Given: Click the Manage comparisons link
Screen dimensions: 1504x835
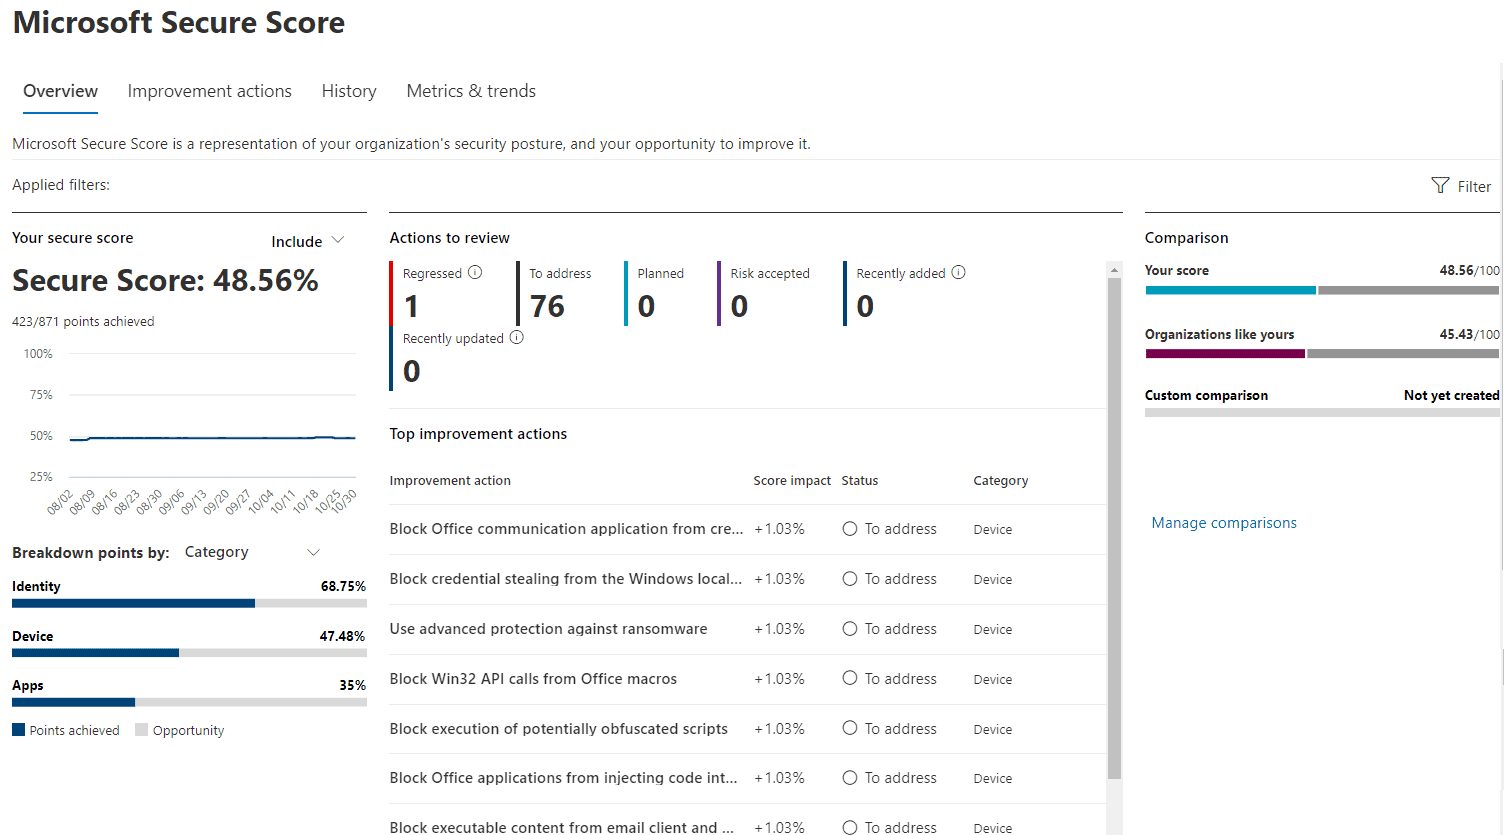Looking at the screenshot, I should [1223, 522].
